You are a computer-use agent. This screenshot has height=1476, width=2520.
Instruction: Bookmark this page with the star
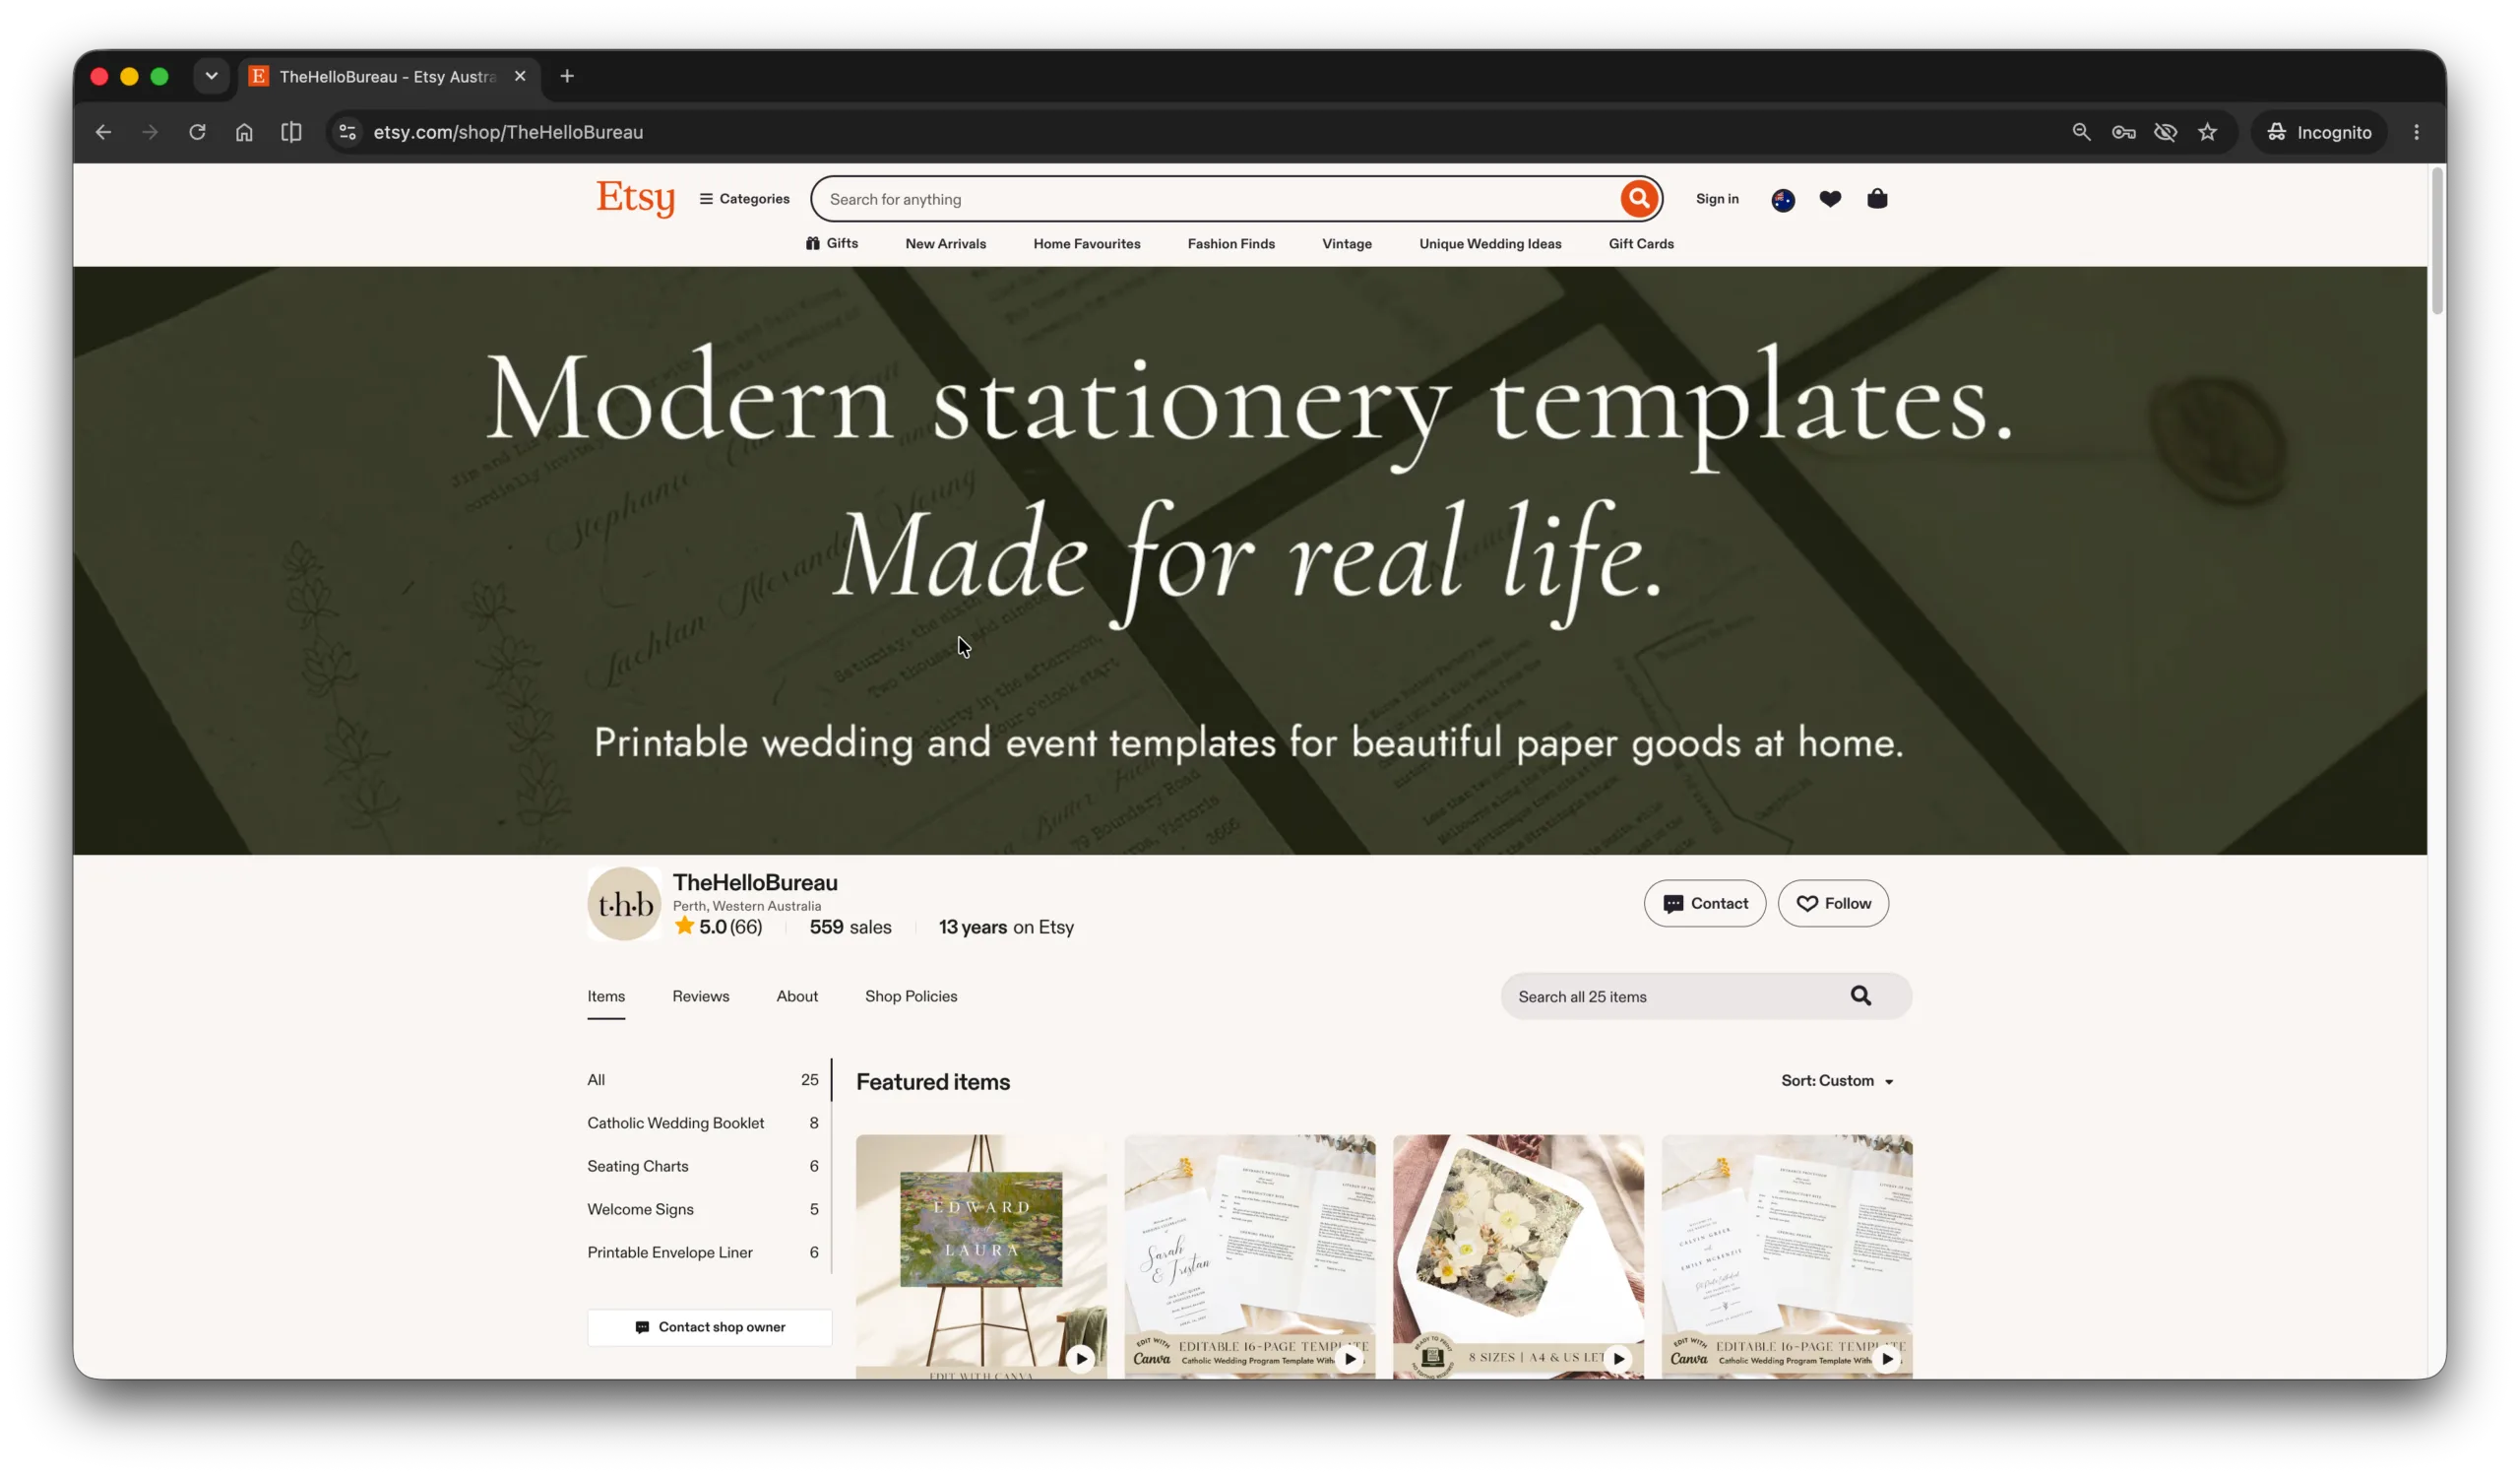pos(2207,132)
